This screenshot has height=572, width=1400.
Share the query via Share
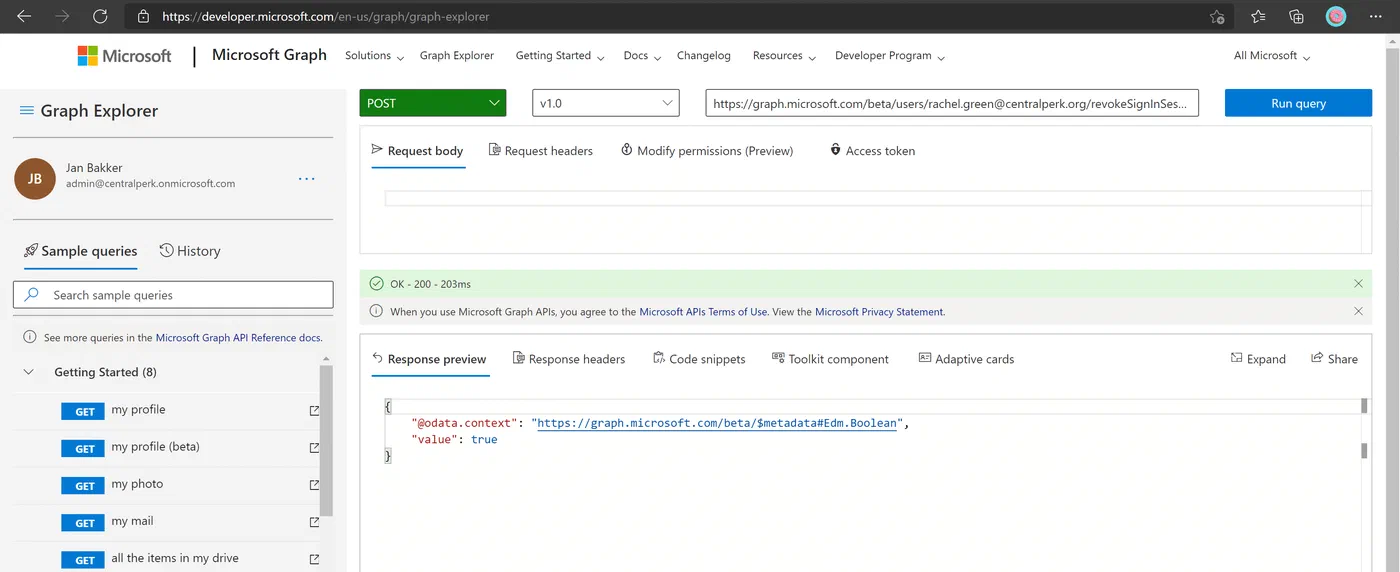point(1334,359)
